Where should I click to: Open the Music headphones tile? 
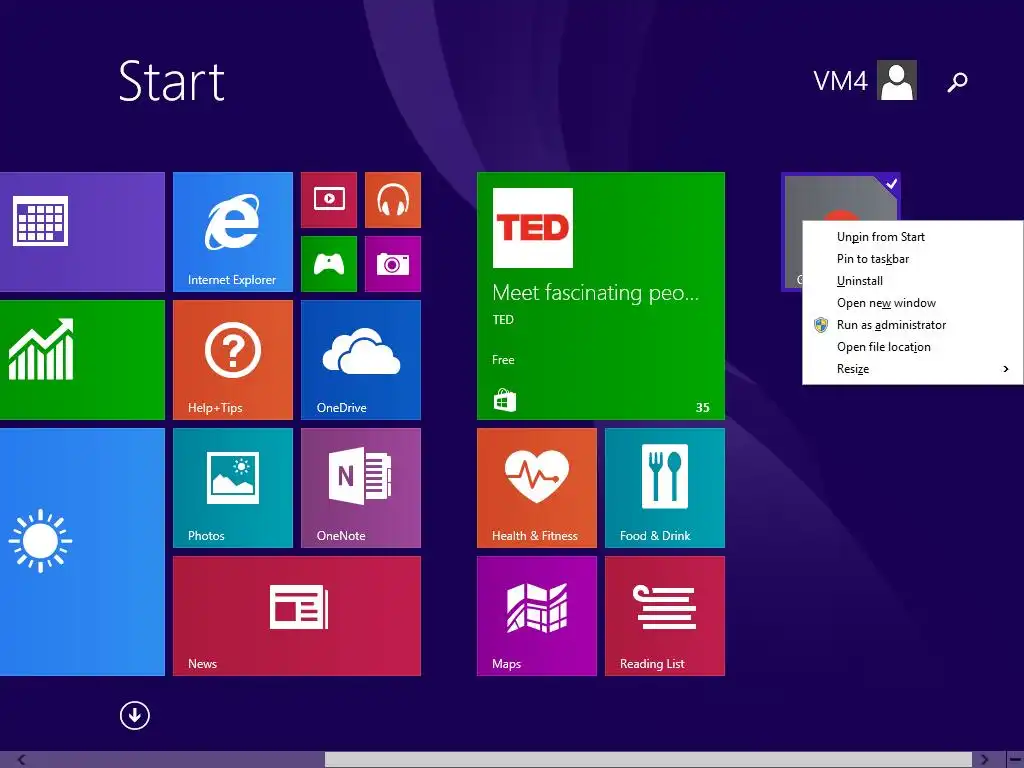pyautogui.click(x=392, y=199)
